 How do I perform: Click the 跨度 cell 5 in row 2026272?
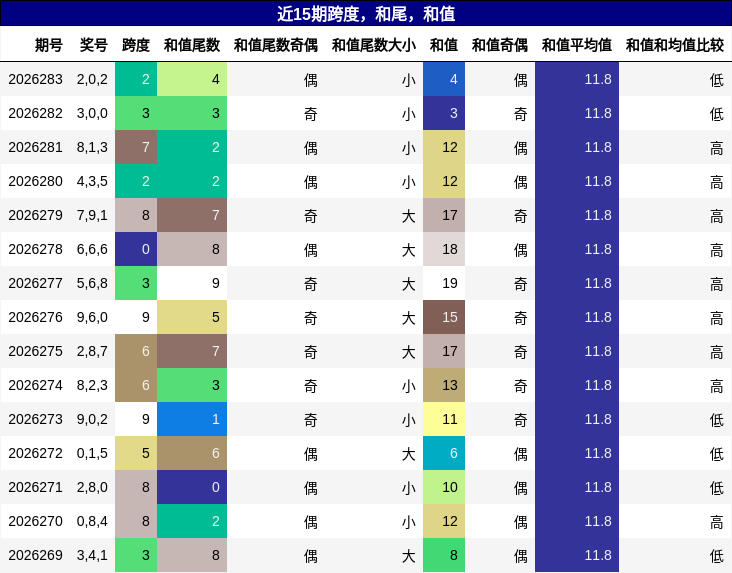(136, 453)
